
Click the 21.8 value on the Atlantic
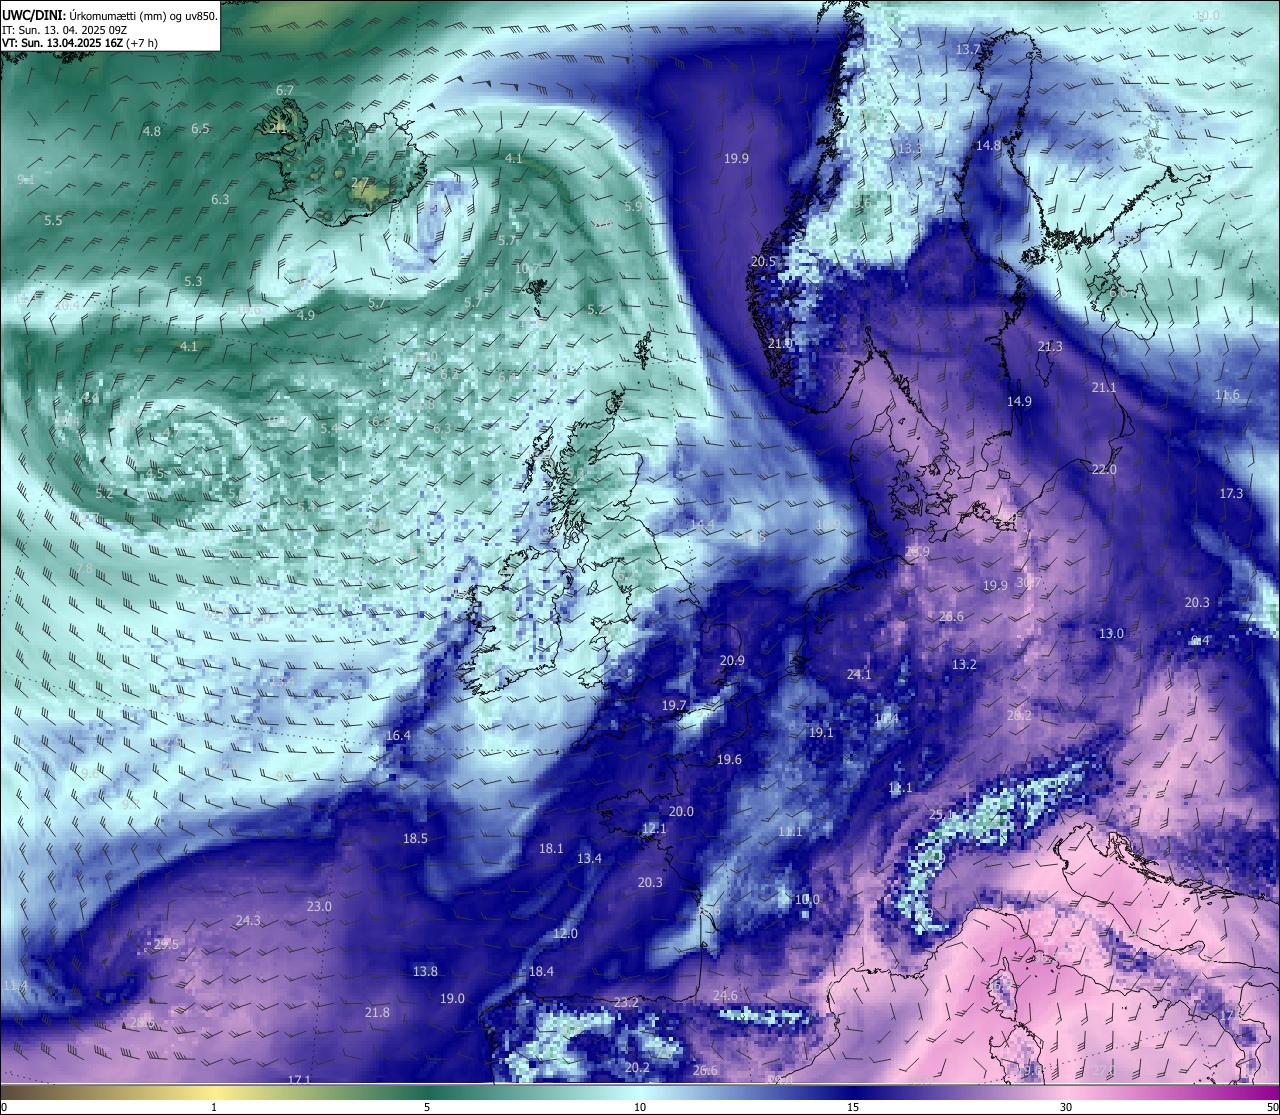coord(377,1012)
